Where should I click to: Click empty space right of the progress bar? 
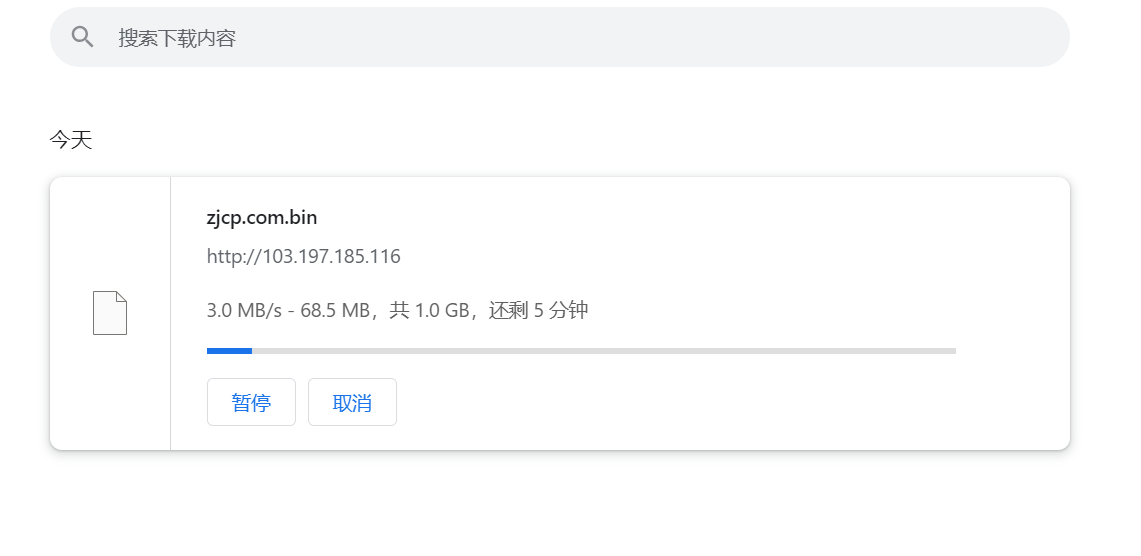1011,351
